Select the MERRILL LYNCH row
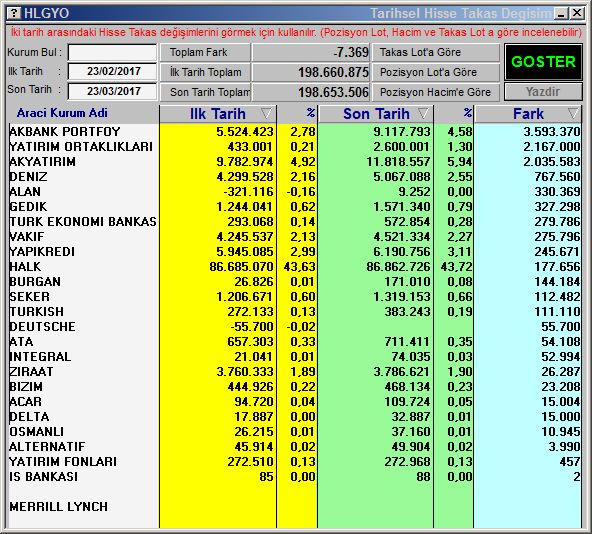This screenshot has height=534, width=592. coord(295,506)
